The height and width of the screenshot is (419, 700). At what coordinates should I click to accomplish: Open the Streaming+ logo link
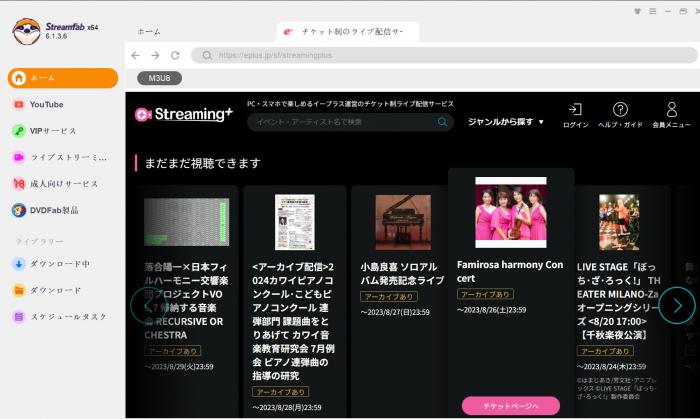coord(183,114)
